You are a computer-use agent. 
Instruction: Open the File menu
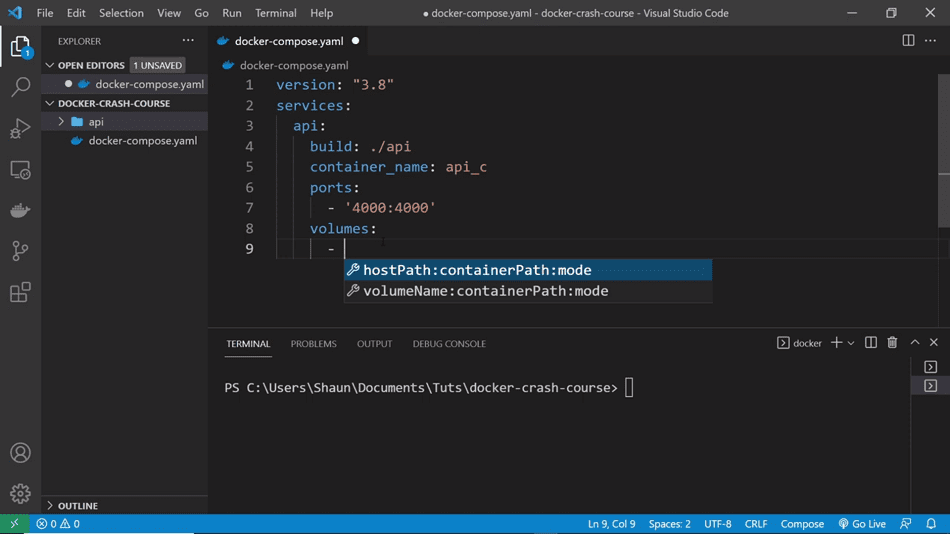45,13
